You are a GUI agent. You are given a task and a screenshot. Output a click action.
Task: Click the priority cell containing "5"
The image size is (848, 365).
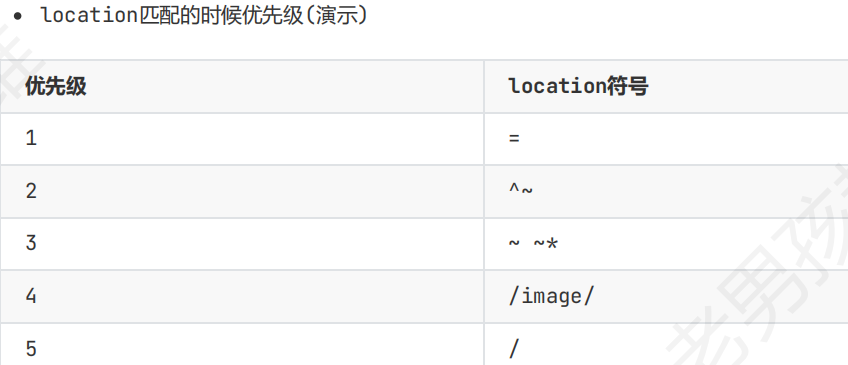tap(242, 344)
